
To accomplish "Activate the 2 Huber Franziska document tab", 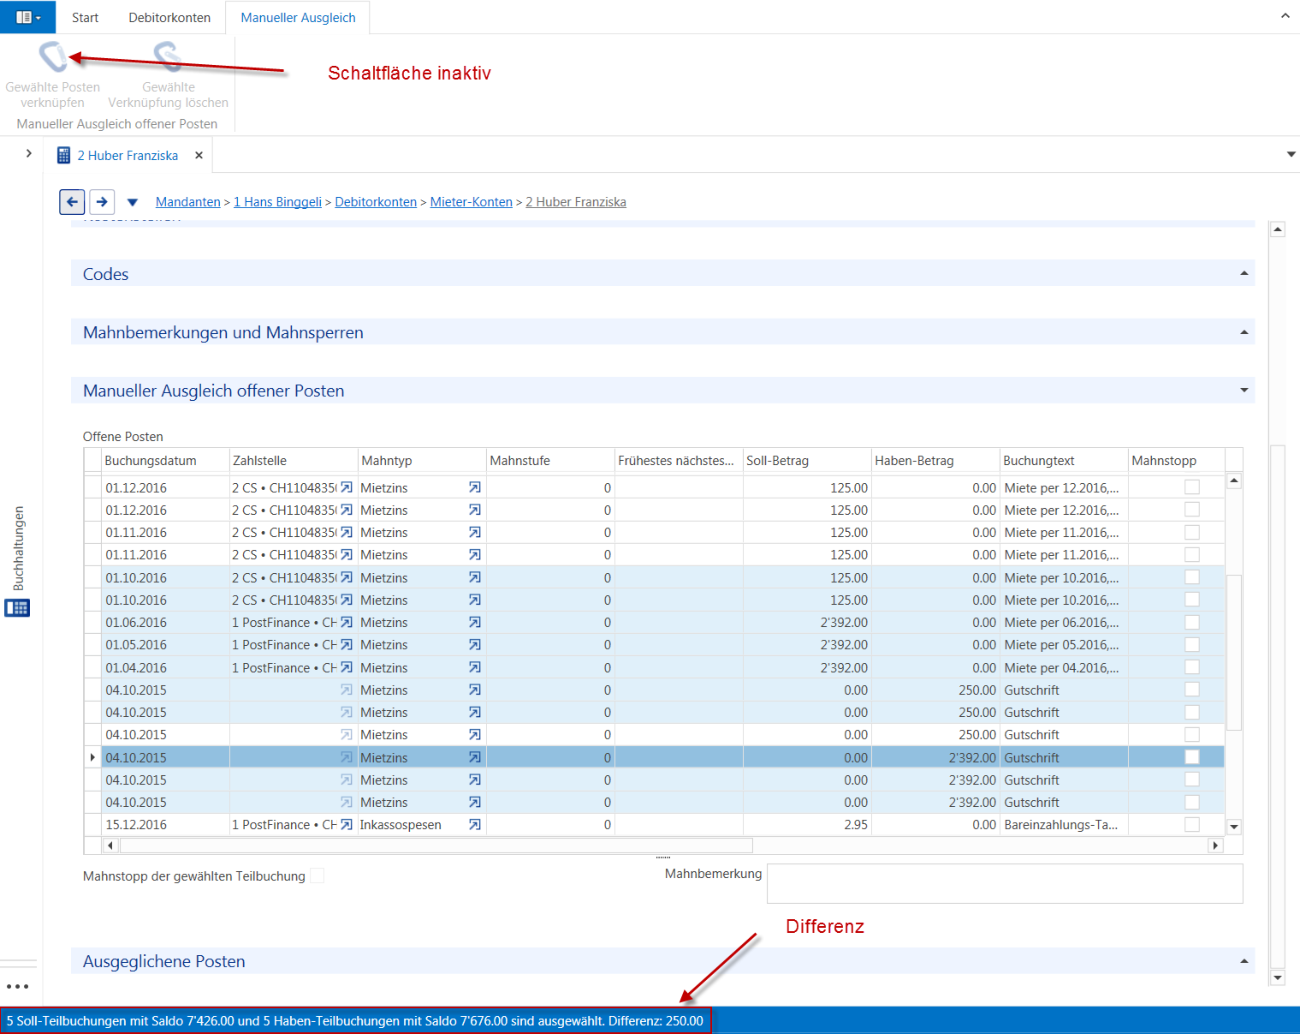I will tap(128, 155).
